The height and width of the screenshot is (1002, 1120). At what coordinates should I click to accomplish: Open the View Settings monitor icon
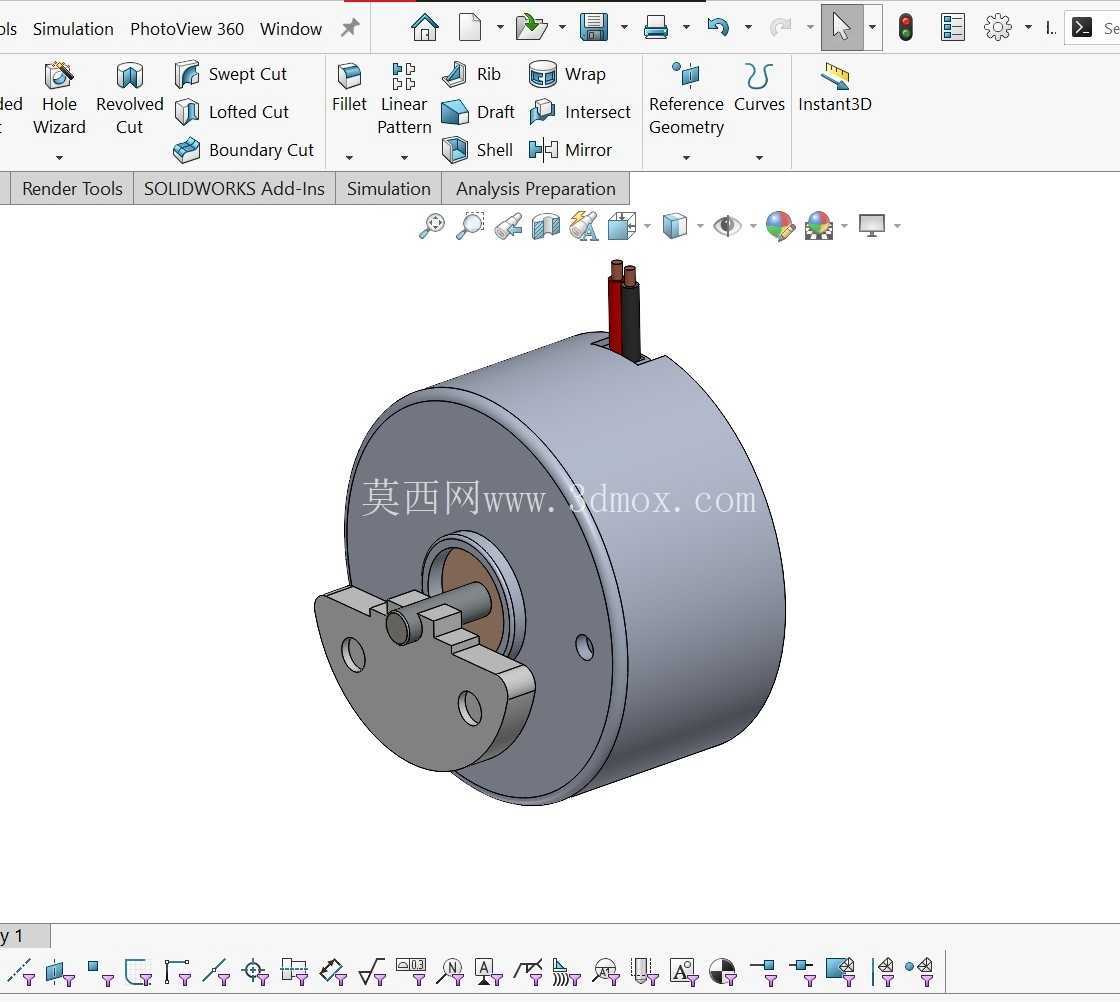871,226
